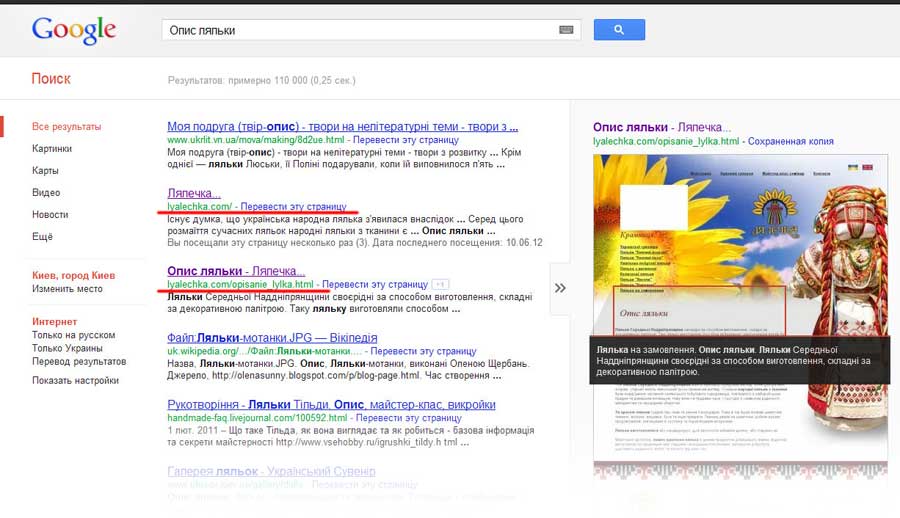The image size is (900, 518).
Task: Click the +1 button beside Опис ляльки result
Action: tap(440, 284)
